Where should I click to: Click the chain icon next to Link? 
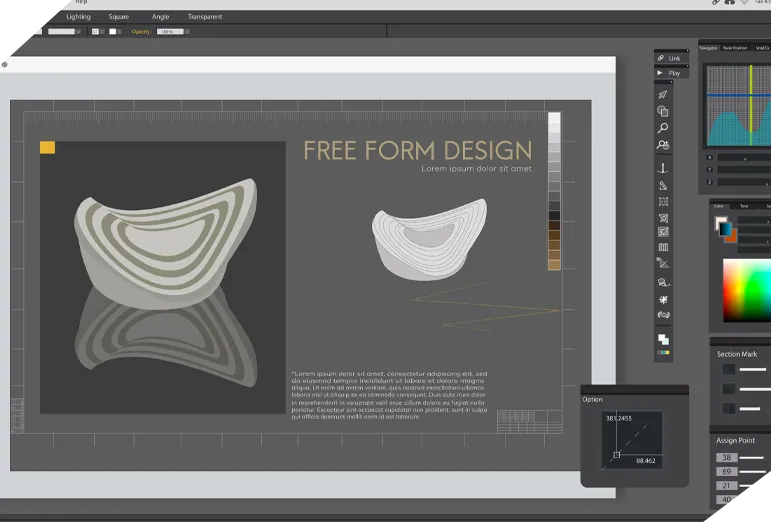pos(661,58)
